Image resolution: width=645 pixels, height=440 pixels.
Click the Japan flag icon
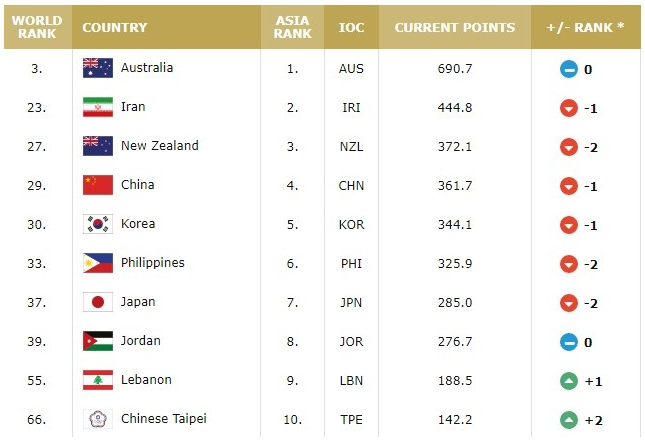(97, 302)
